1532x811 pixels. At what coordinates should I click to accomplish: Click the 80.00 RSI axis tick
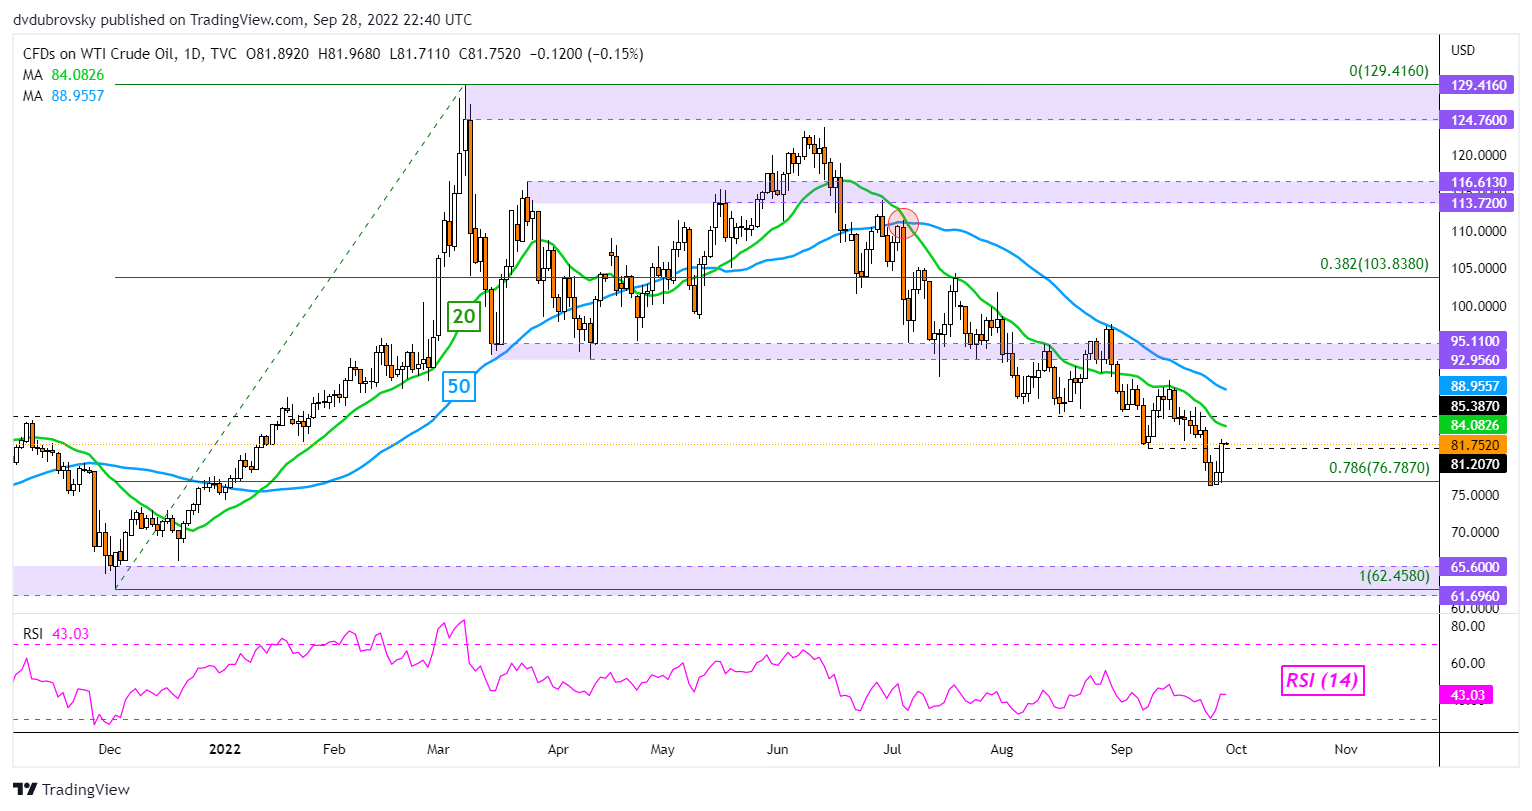(1466, 626)
